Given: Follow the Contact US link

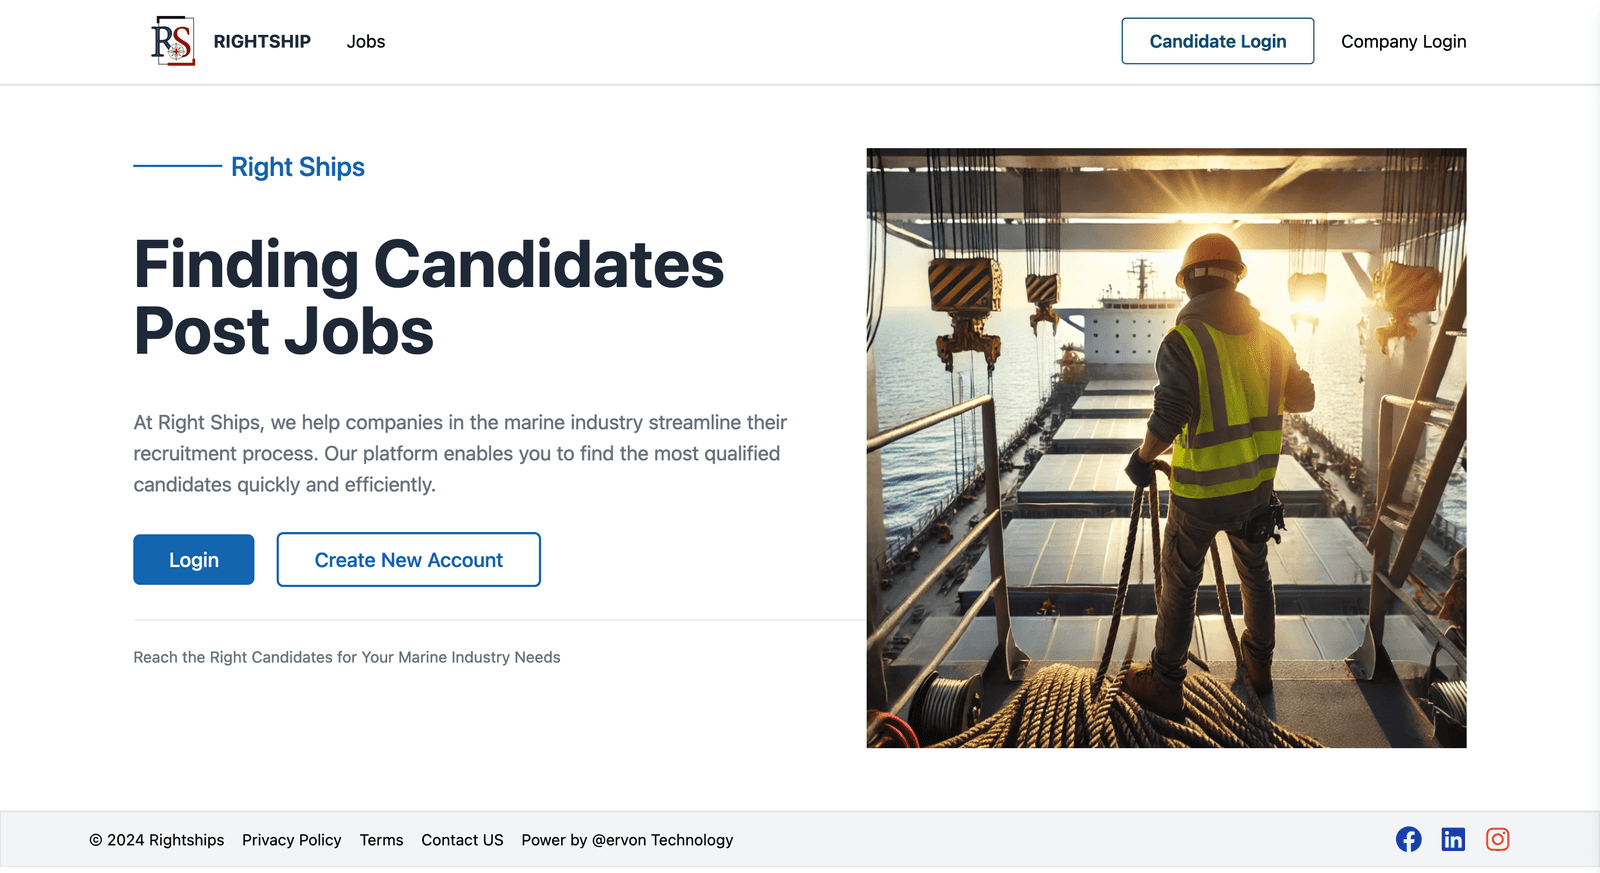Looking at the screenshot, I should pyautogui.click(x=462, y=840).
